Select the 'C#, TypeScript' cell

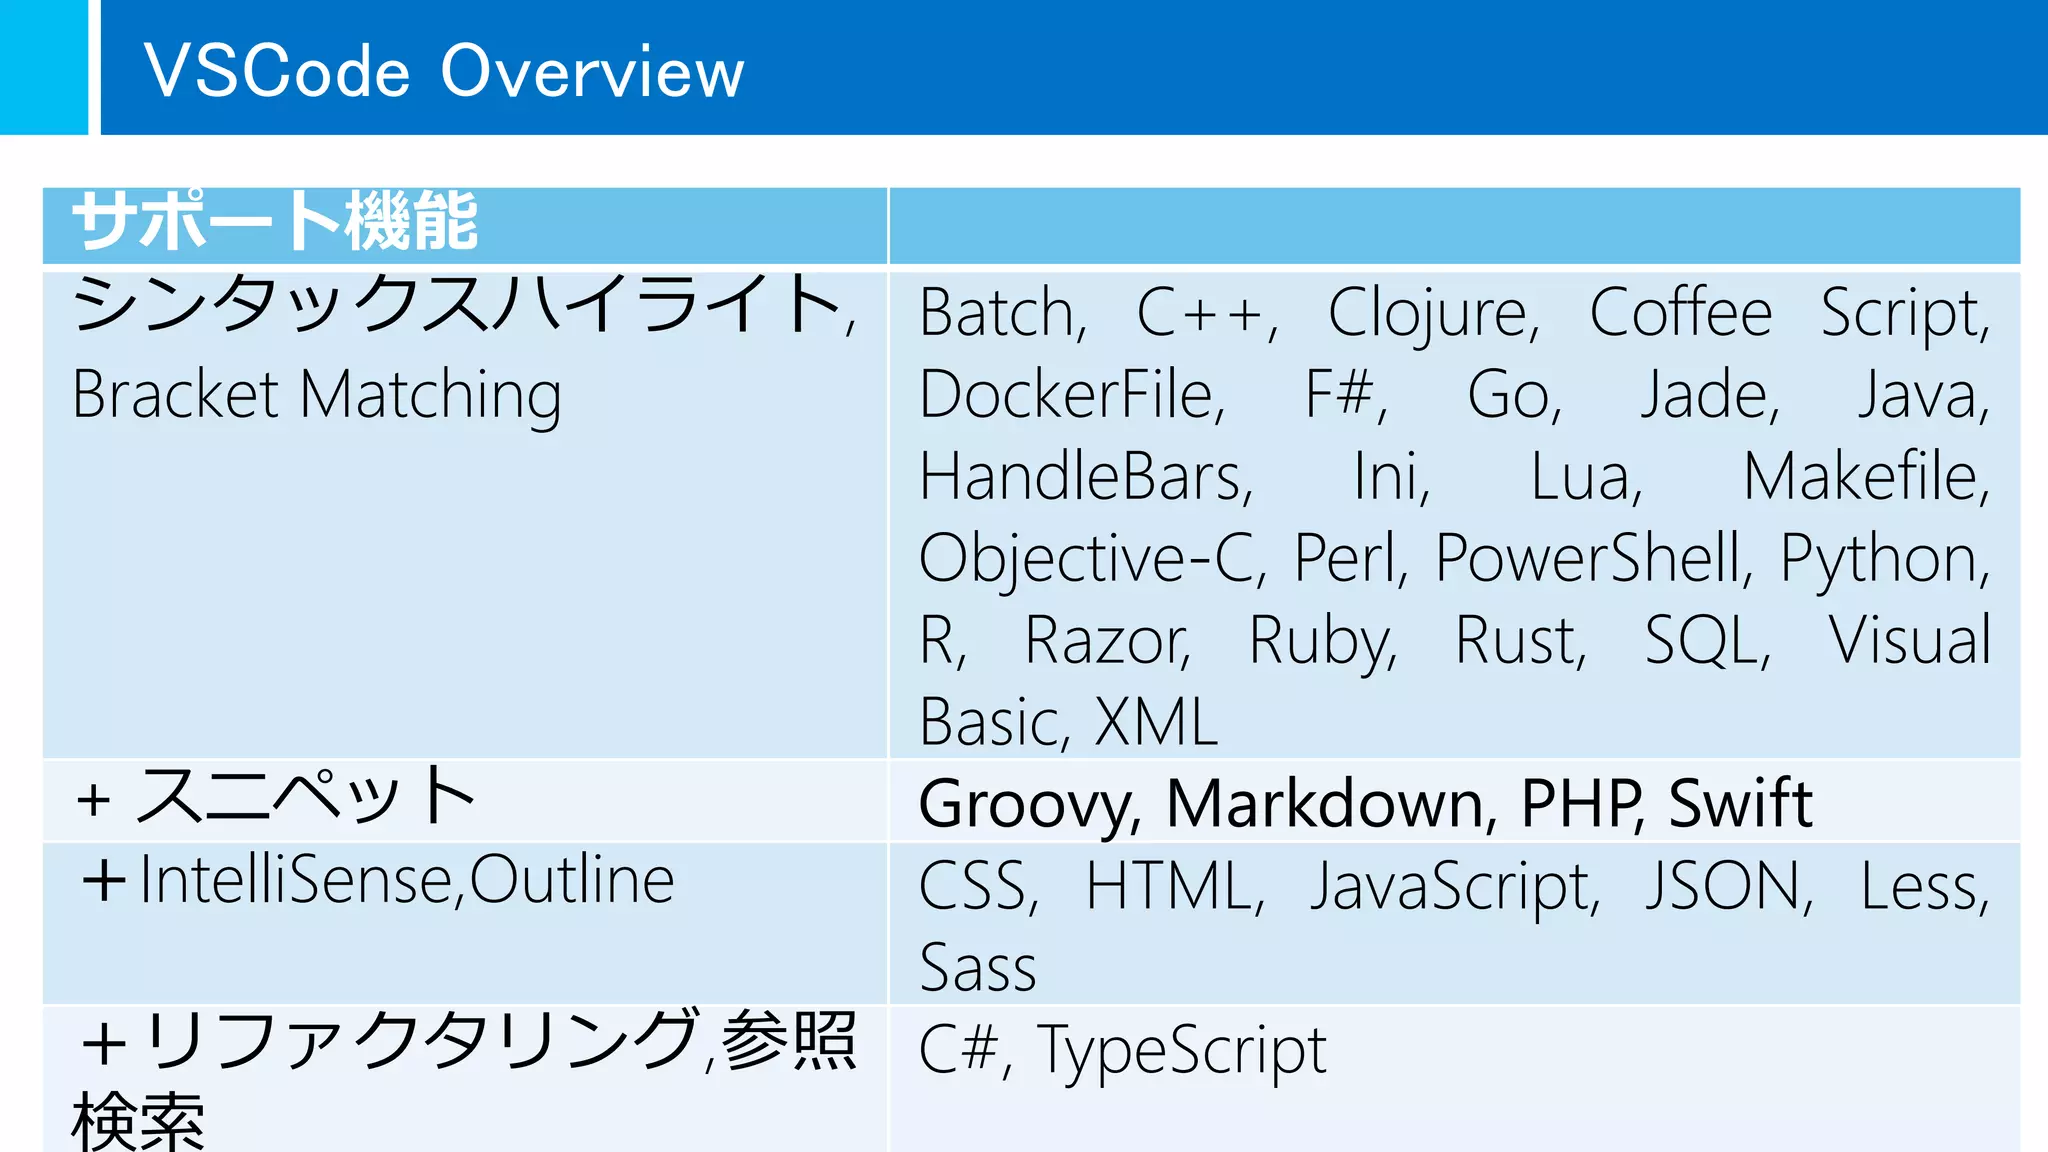(x=1122, y=1050)
